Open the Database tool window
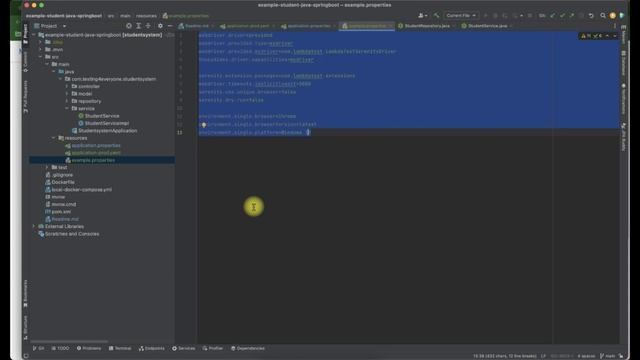This screenshot has height=360, width=640. click(623, 63)
